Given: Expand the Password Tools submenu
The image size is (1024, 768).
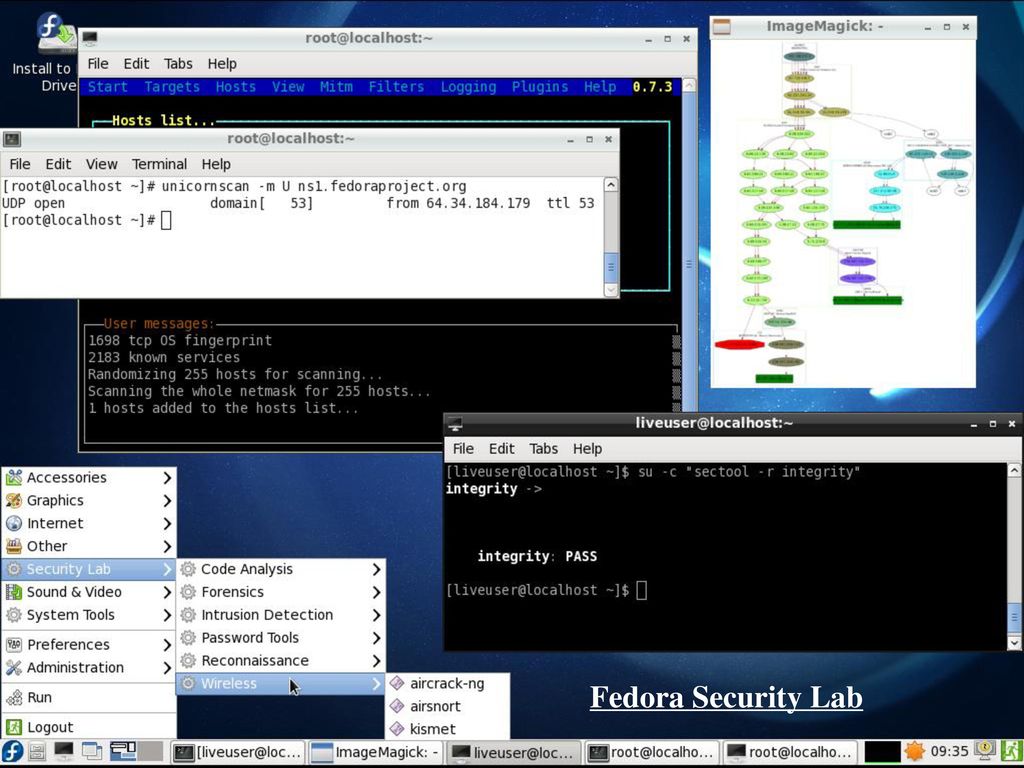Looking at the screenshot, I should click(x=281, y=638).
